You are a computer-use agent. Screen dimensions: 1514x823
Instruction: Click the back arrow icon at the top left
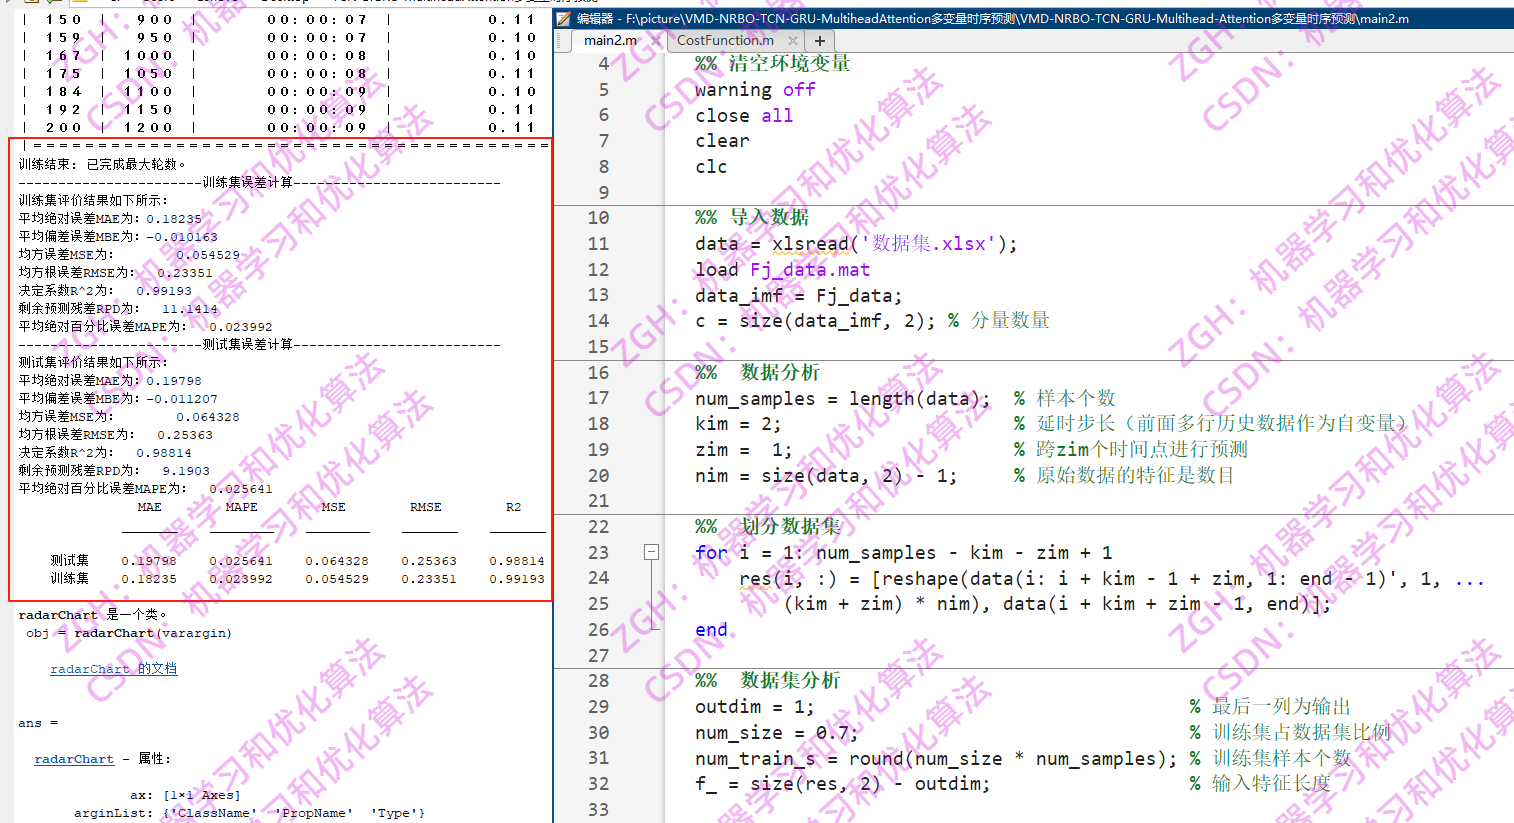[x=6, y=3]
